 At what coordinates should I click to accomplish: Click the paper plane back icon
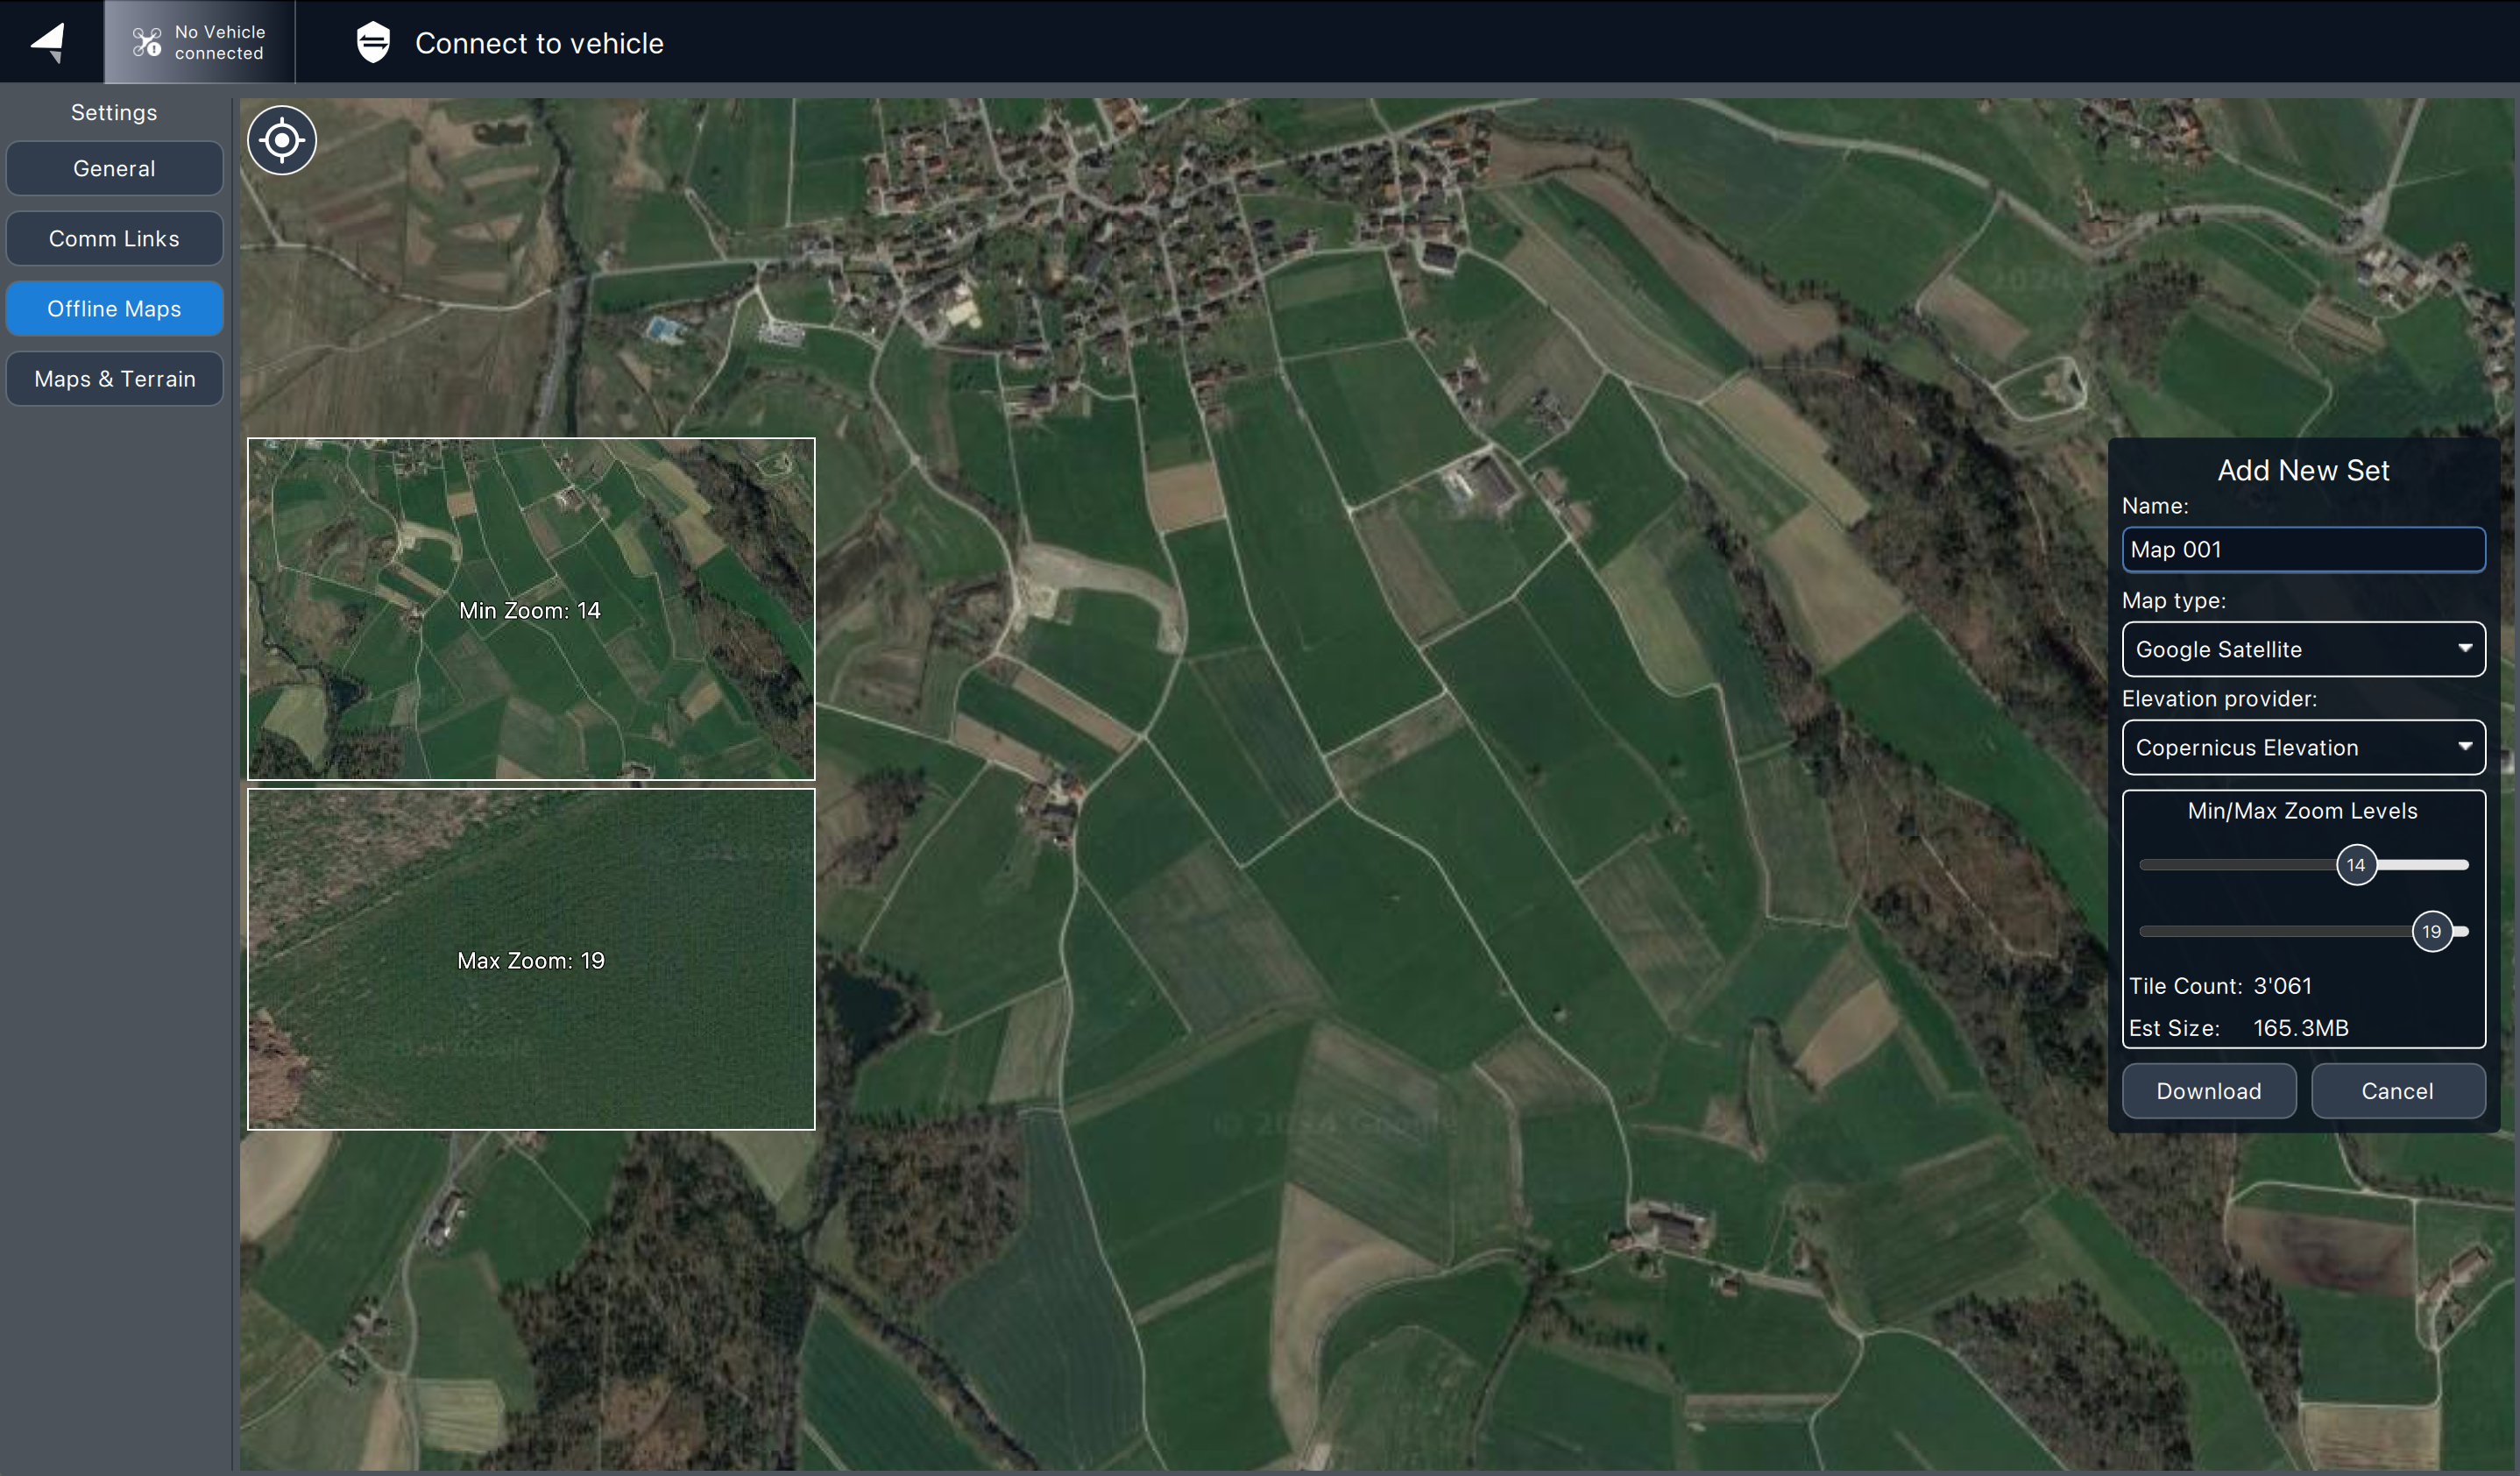(x=48, y=42)
